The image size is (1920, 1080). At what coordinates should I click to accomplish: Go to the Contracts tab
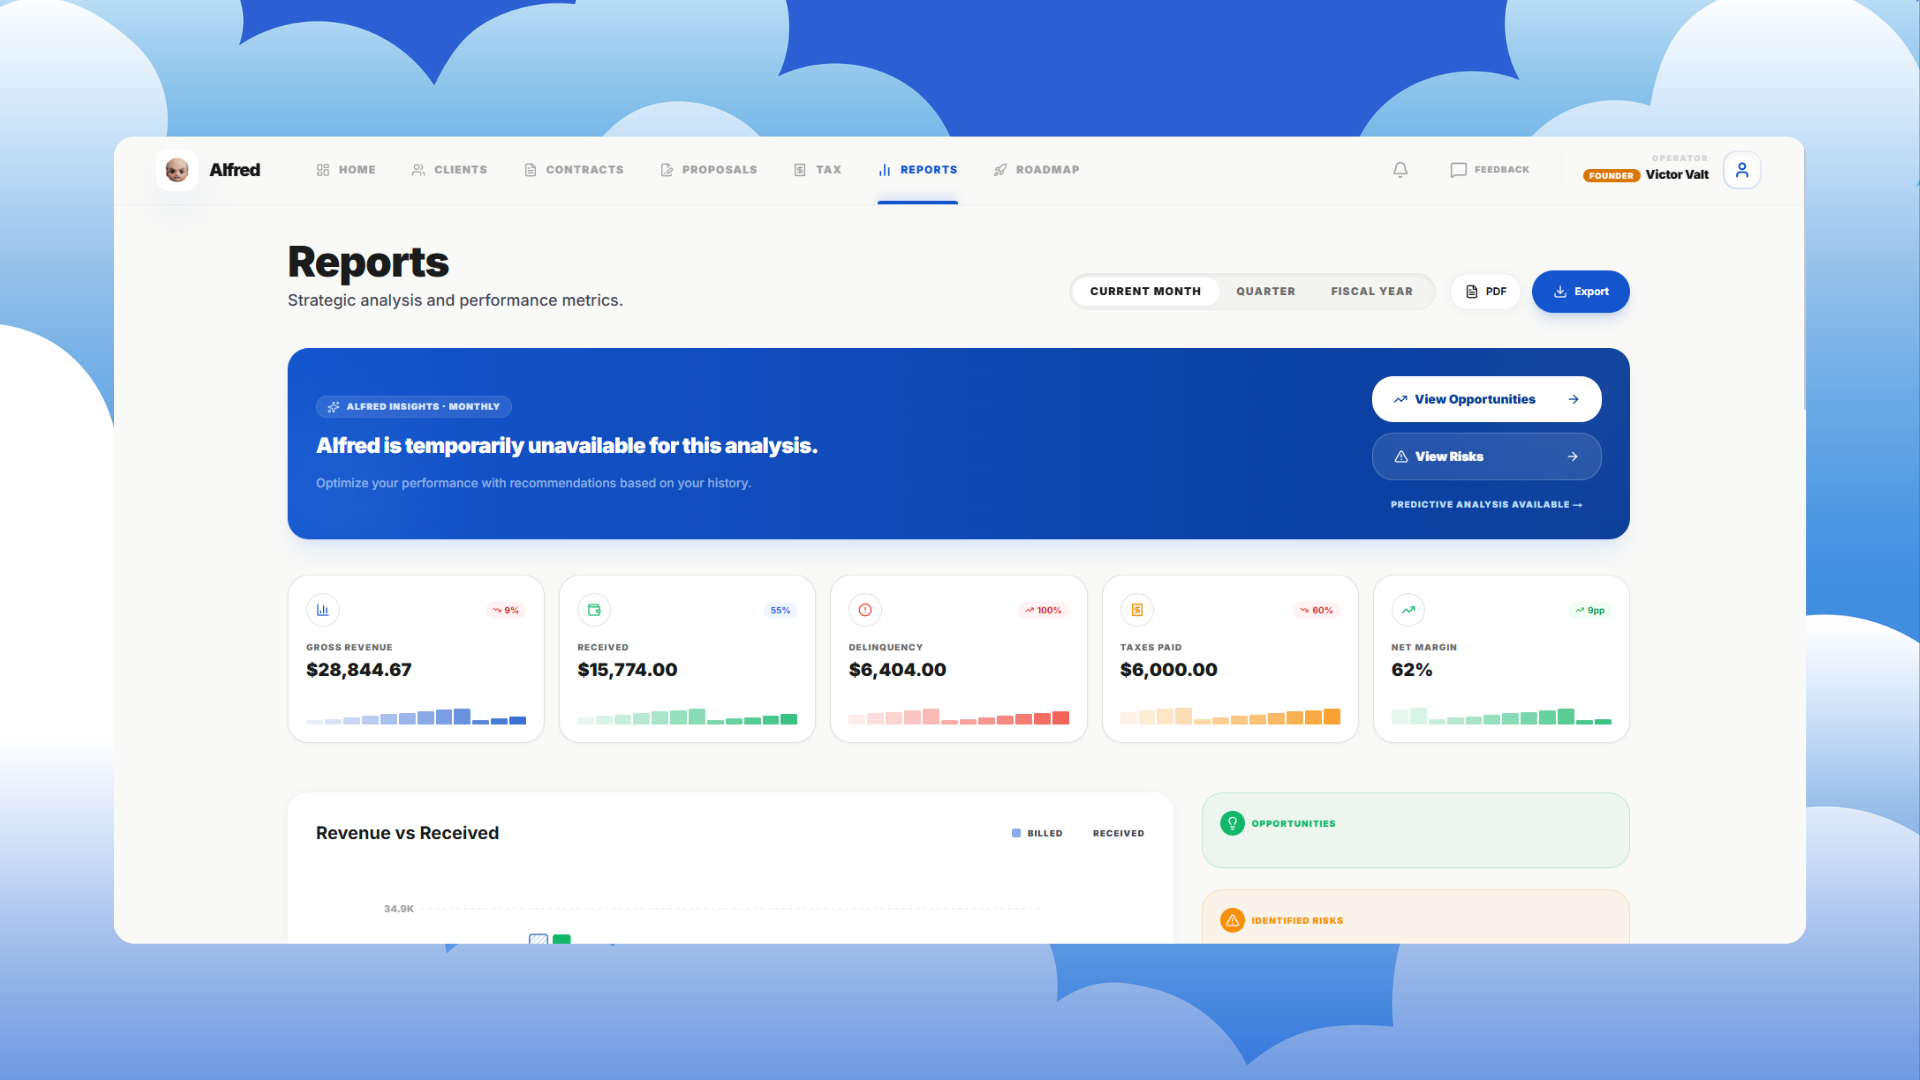pos(574,170)
